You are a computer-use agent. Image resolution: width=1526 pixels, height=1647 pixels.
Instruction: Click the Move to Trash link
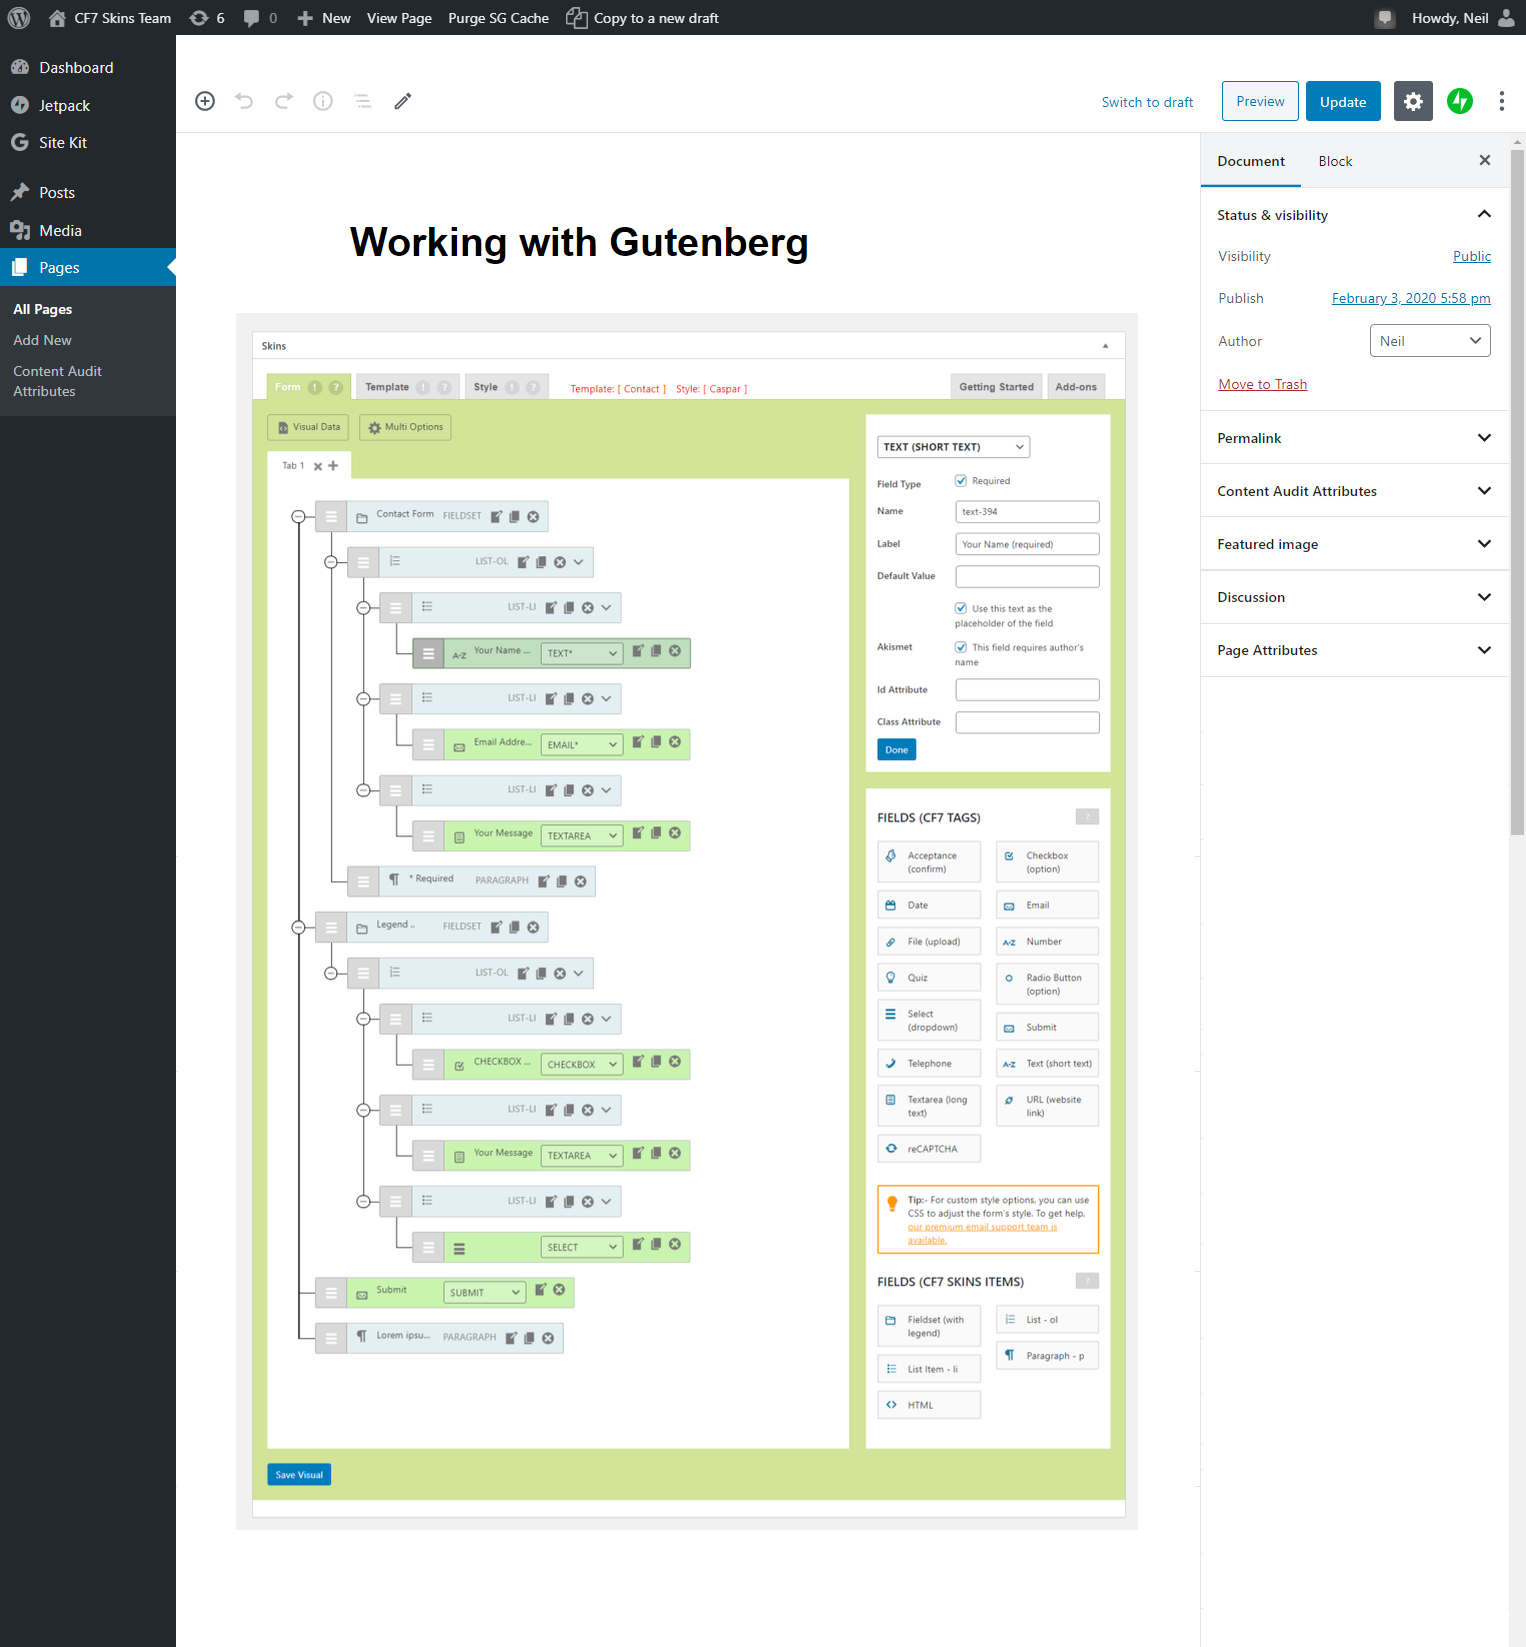click(1262, 384)
